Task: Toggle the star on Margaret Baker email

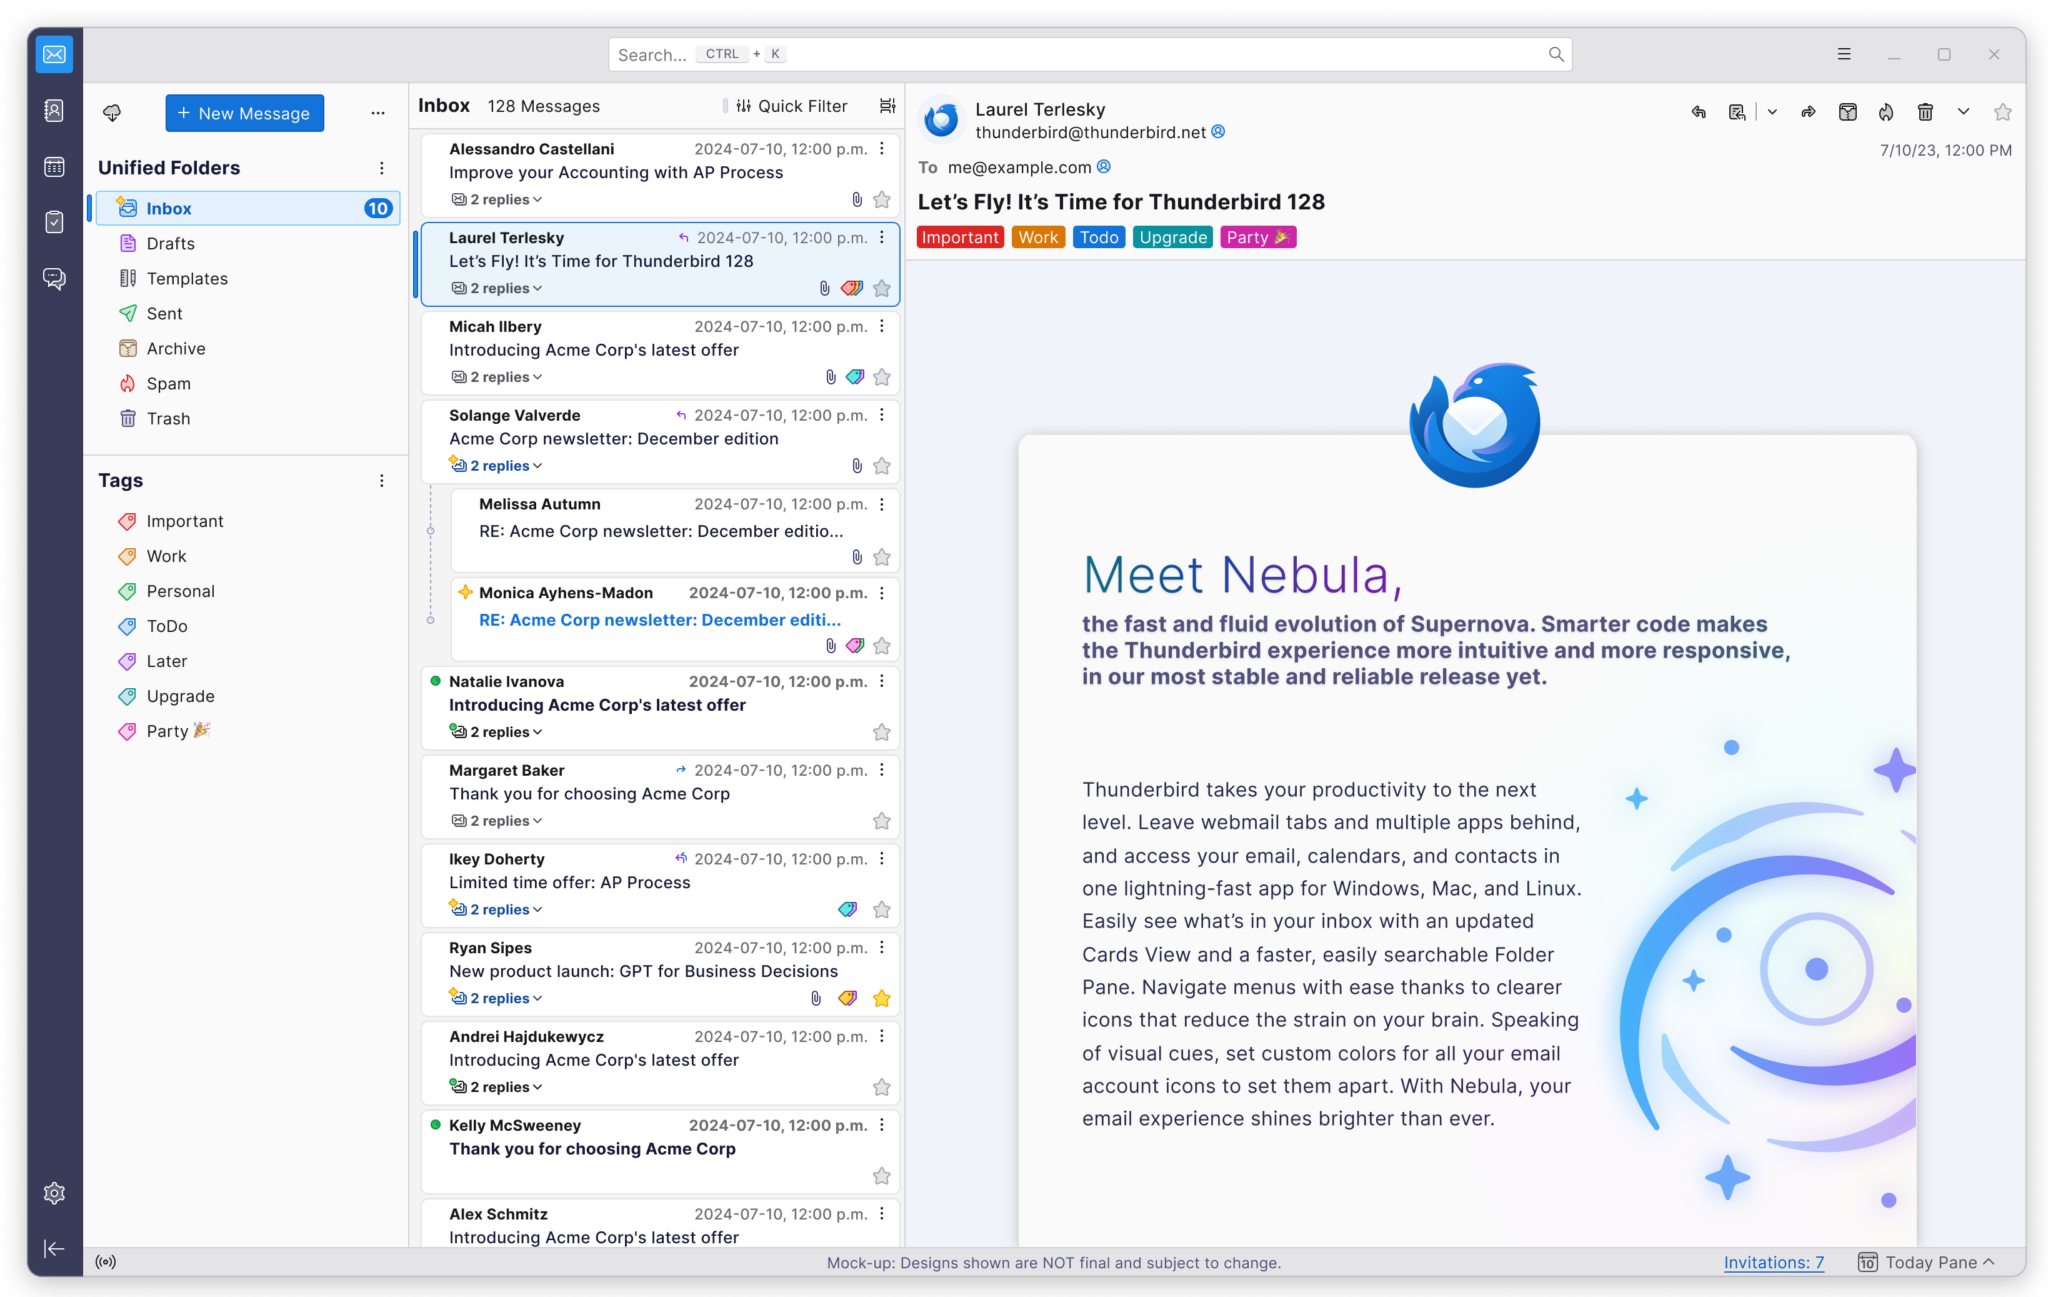Action: (882, 819)
